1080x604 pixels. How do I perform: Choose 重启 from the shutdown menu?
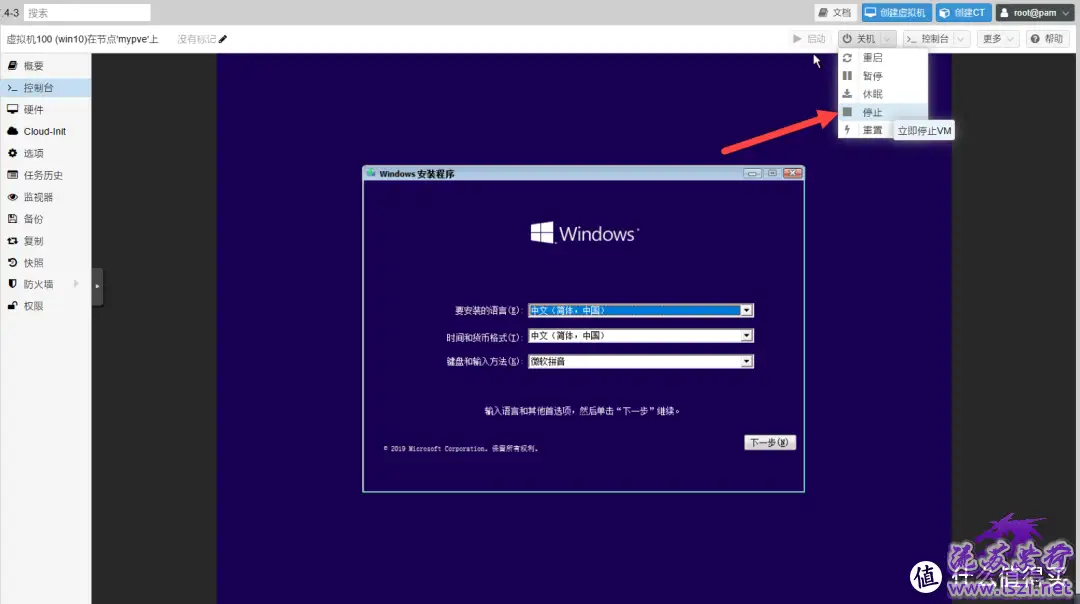click(x=883, y=58)
